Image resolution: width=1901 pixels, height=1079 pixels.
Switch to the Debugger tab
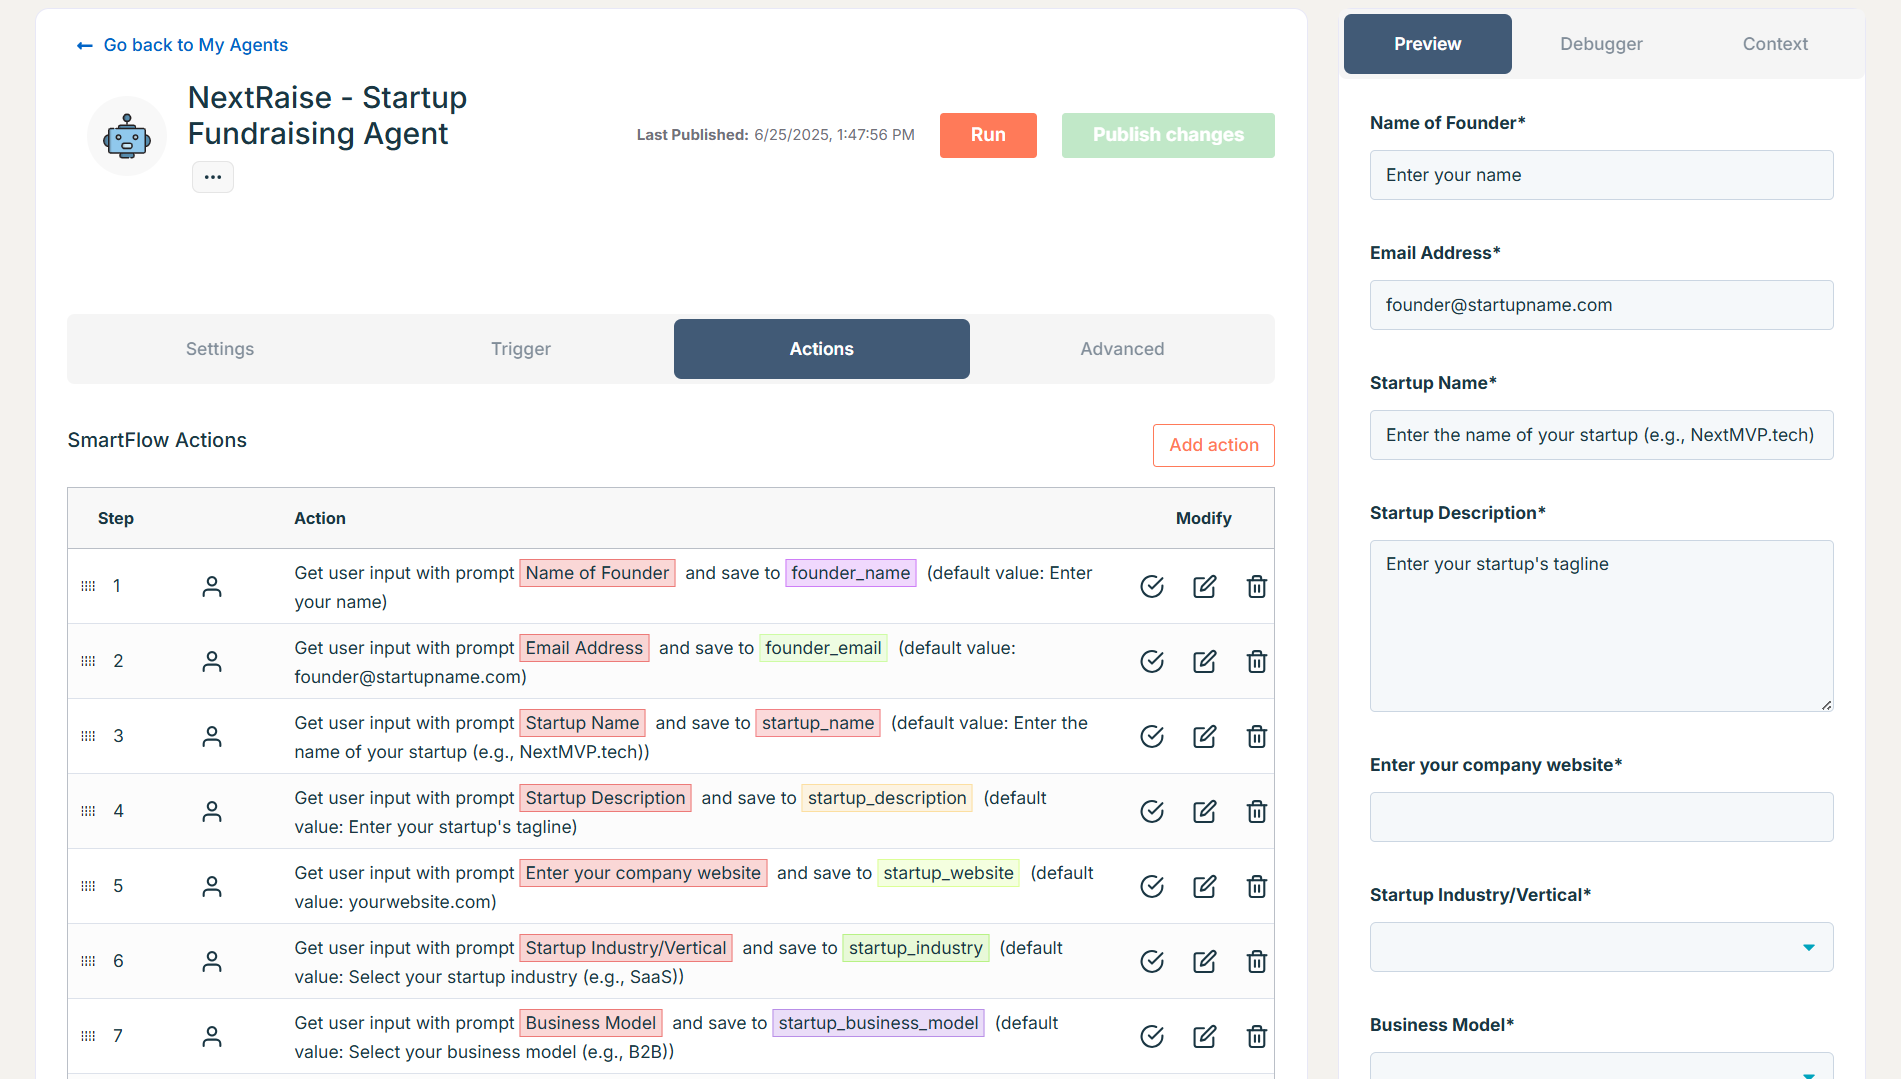click(x=1601, y=44)
